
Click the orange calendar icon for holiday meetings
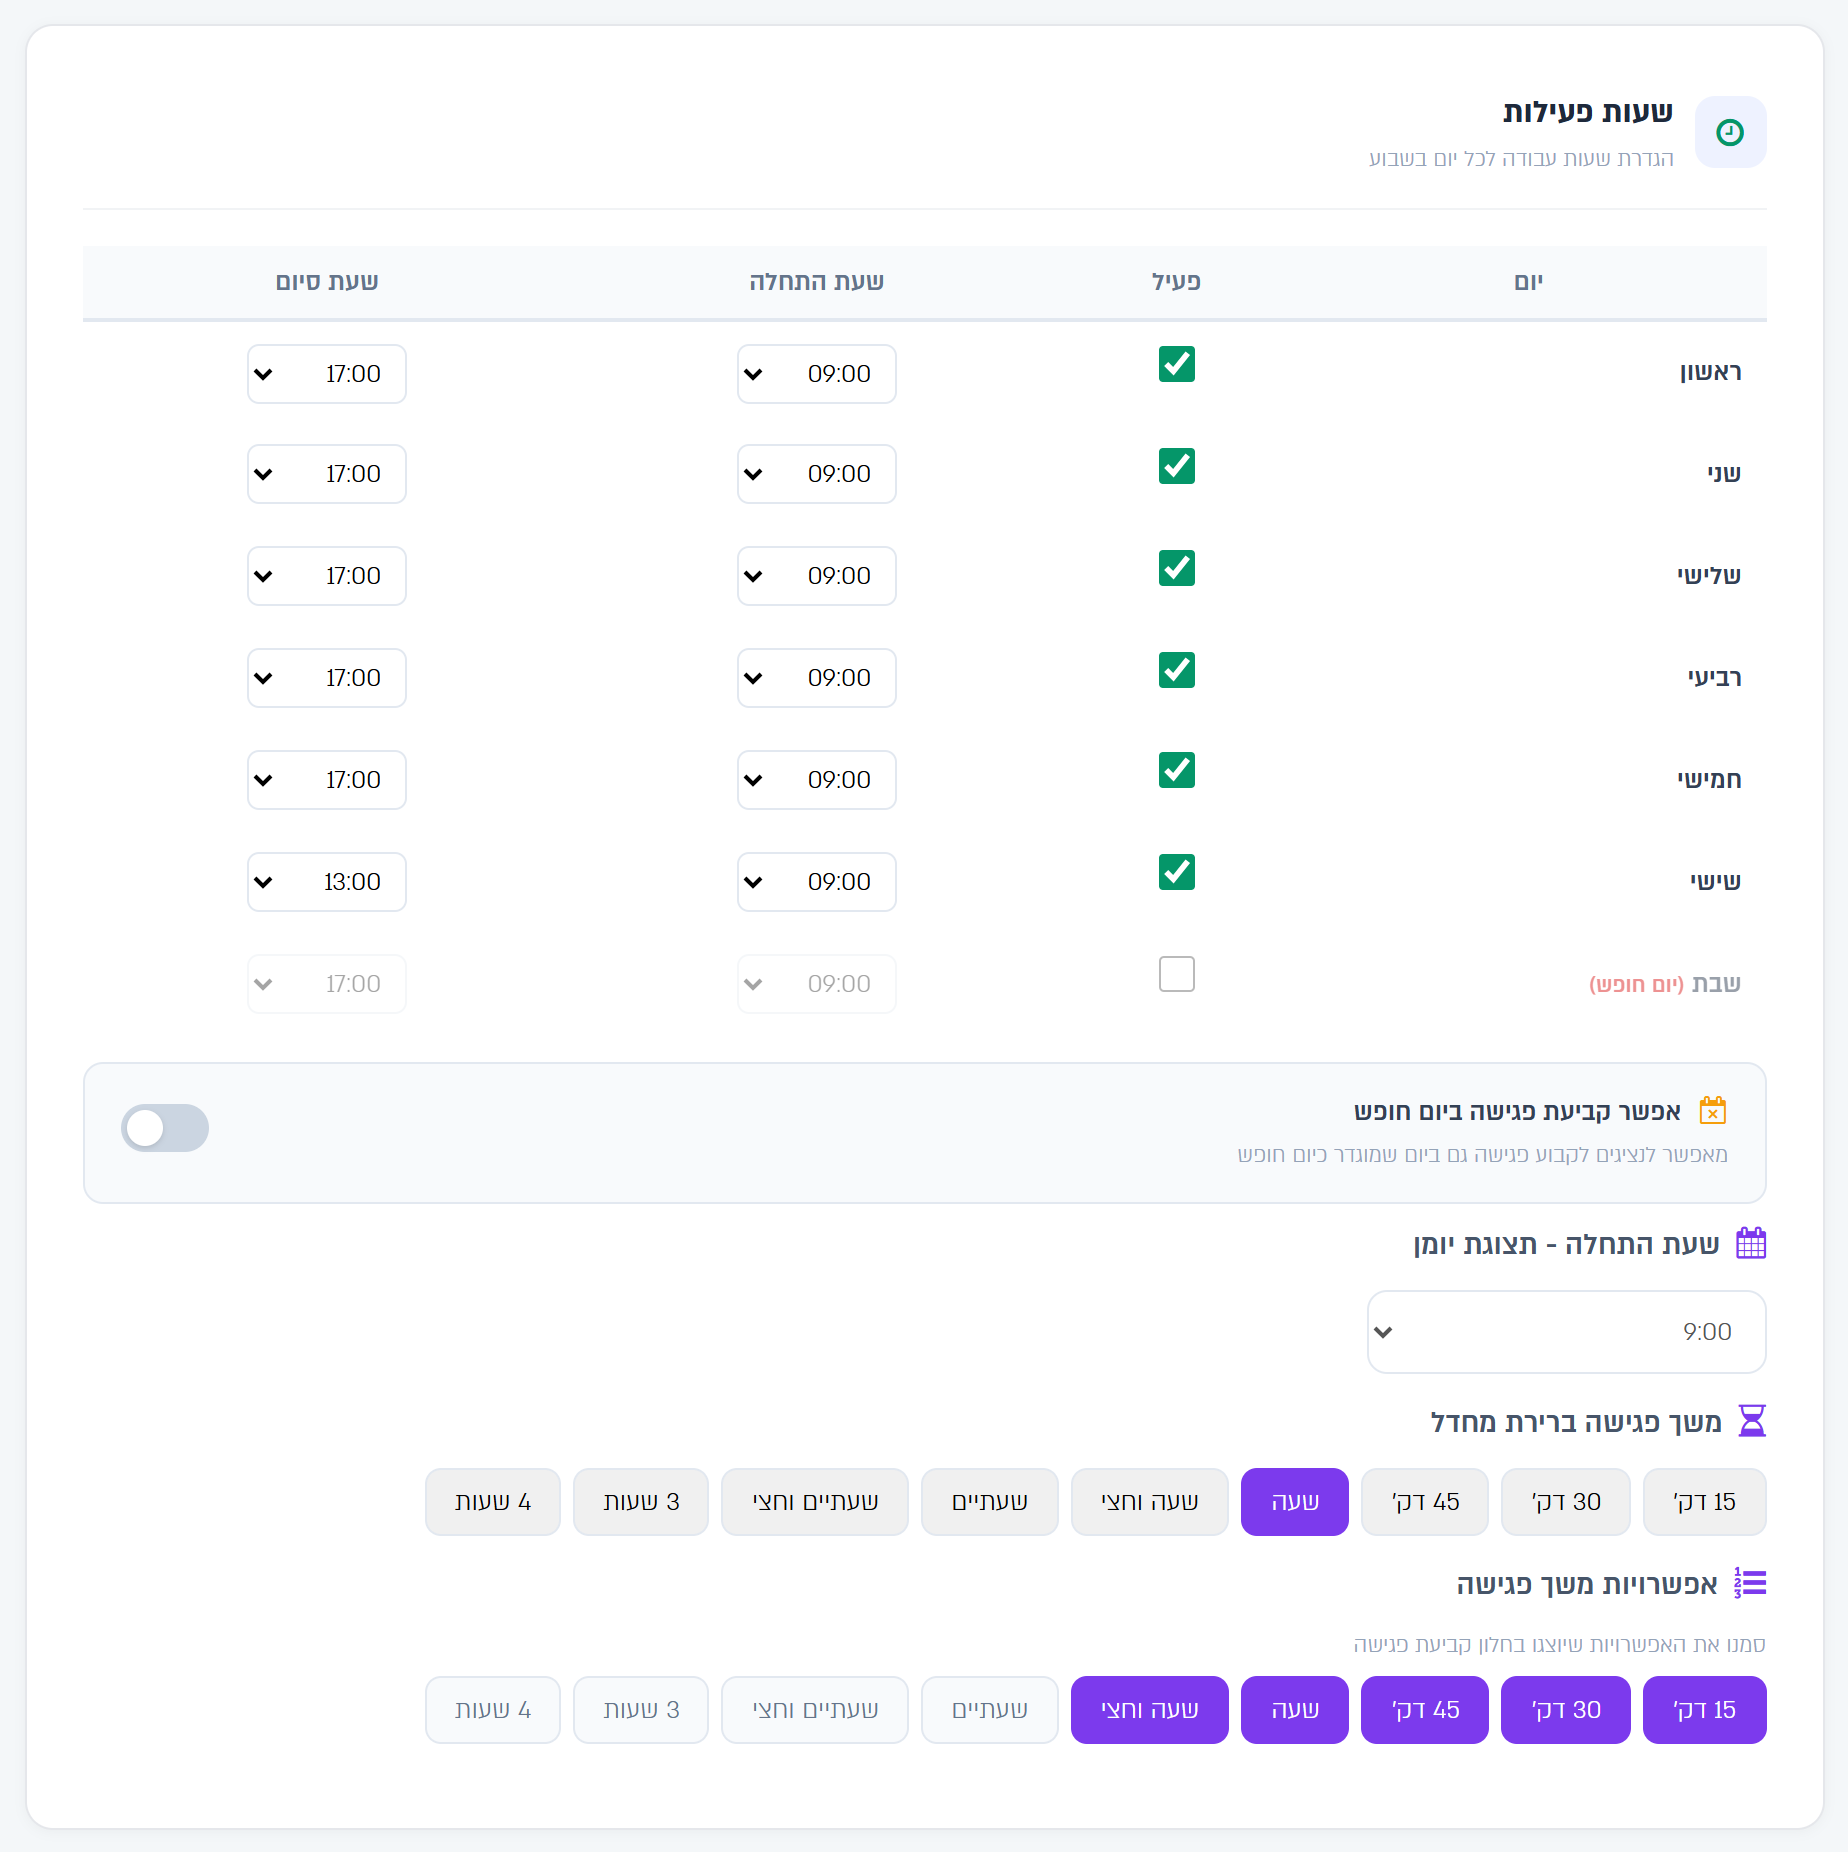(x=1713, y=1110)
